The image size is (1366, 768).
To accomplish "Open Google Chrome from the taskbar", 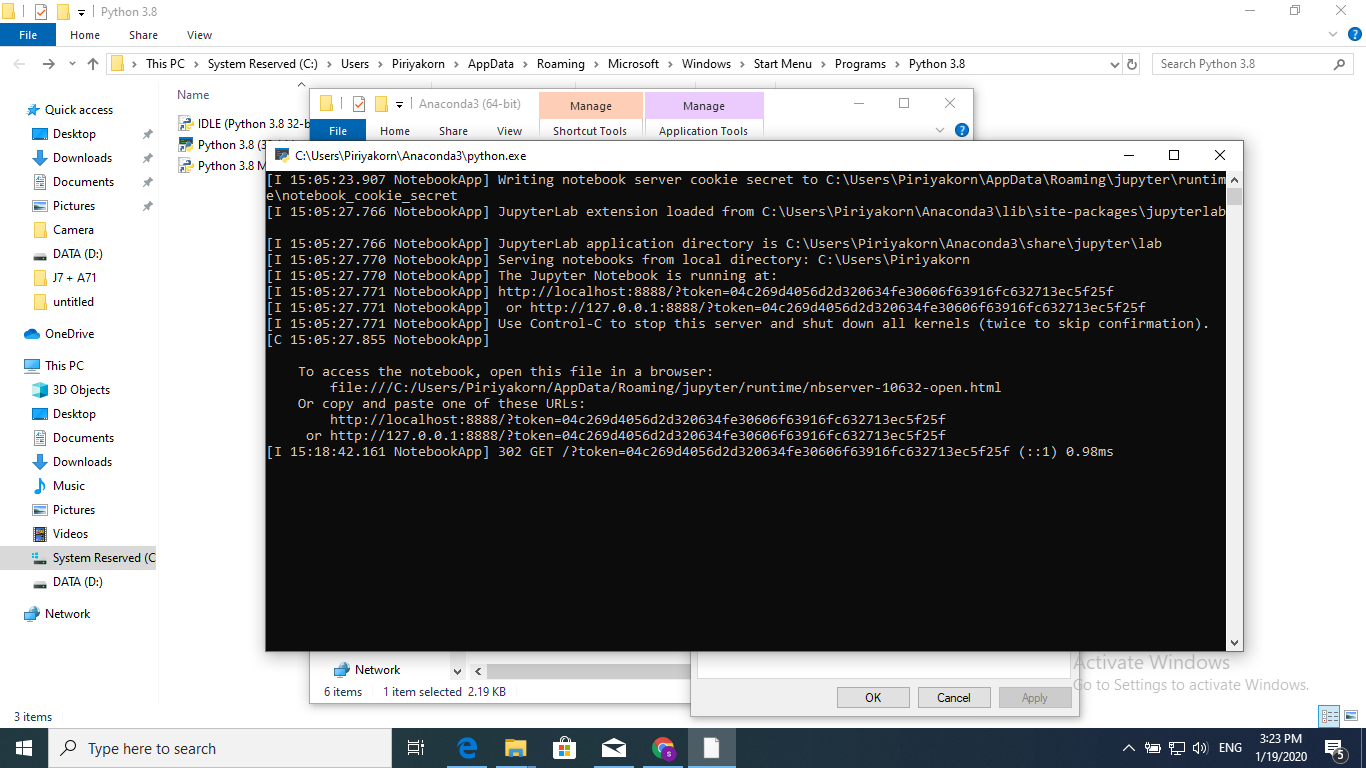I will (x=663, y=747).
